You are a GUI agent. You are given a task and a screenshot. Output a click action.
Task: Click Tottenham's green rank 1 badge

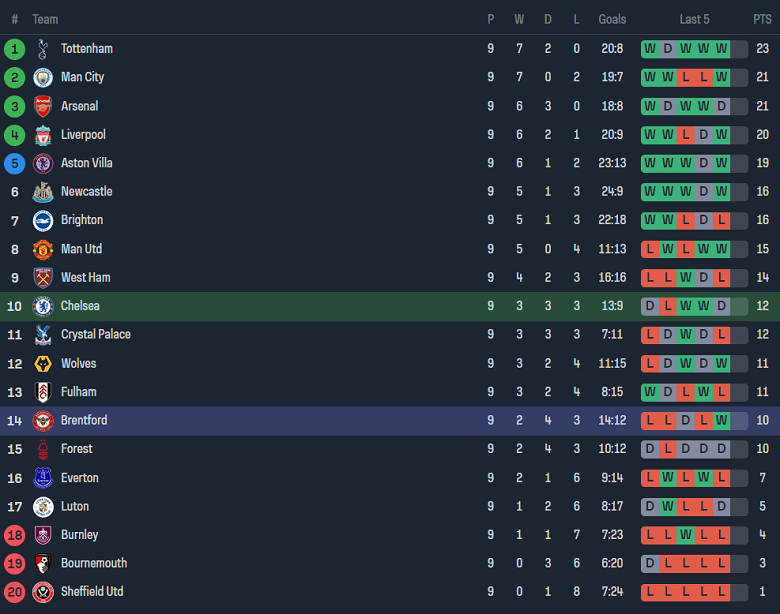click(x=14, y=48)
